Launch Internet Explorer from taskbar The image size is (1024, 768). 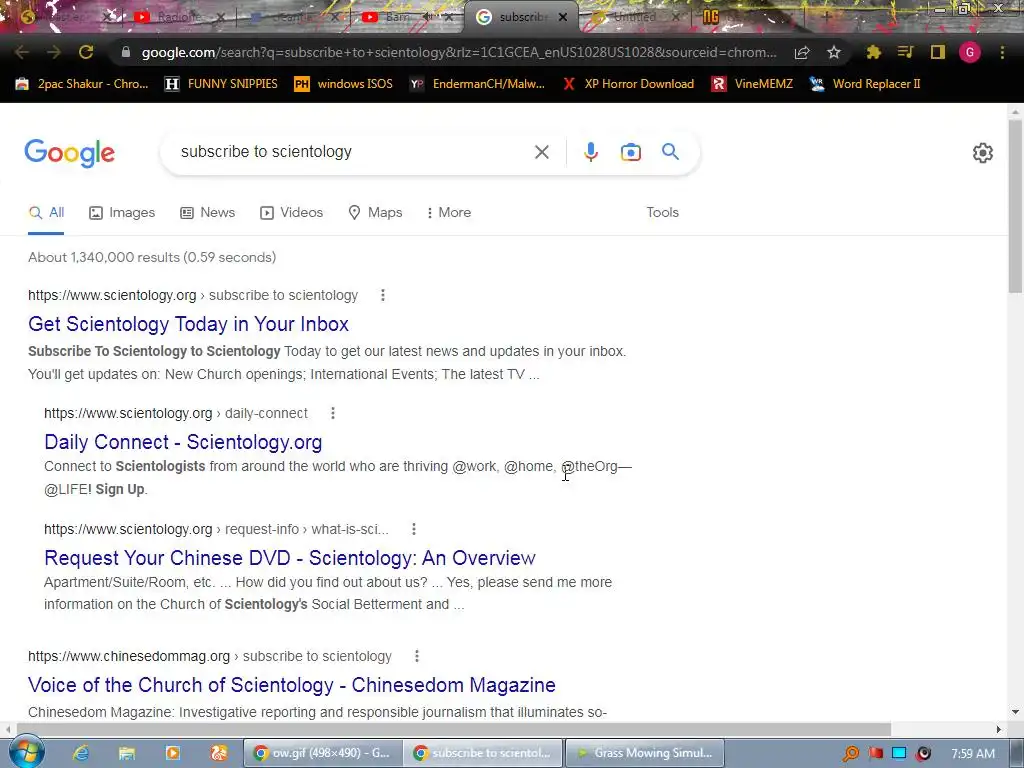81,753
